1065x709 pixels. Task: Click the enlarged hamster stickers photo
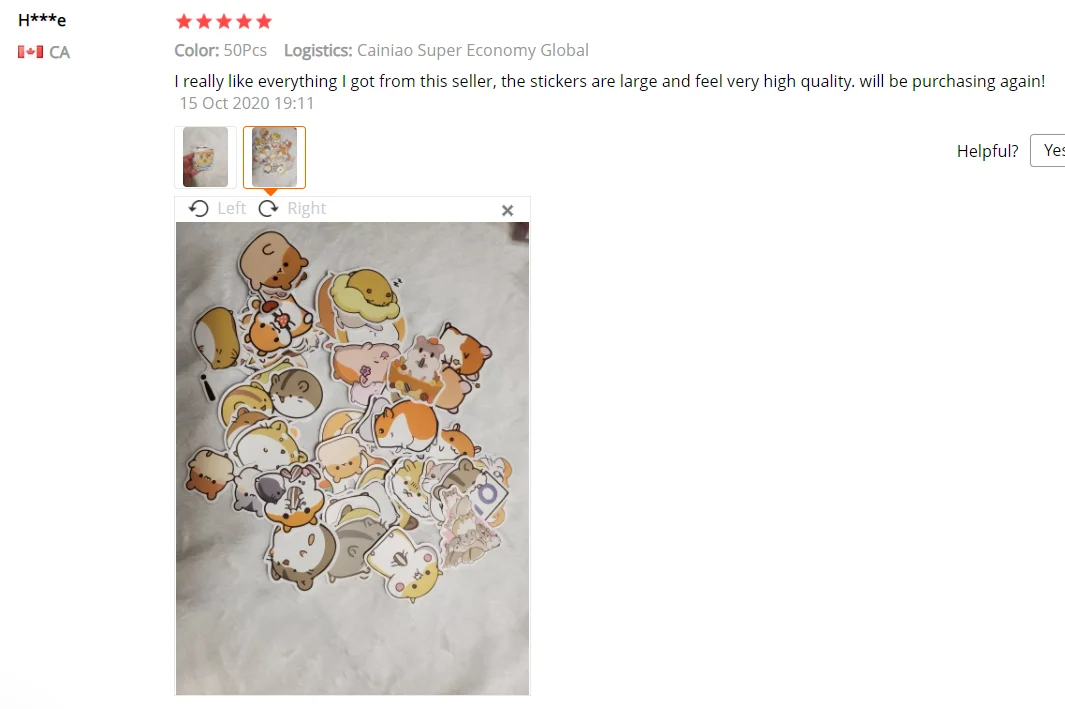click(x=353, y=458)
